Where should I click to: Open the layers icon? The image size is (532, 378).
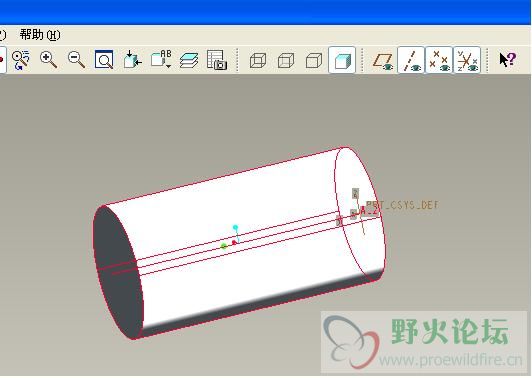pyautogui.click(x=189, y=60)
